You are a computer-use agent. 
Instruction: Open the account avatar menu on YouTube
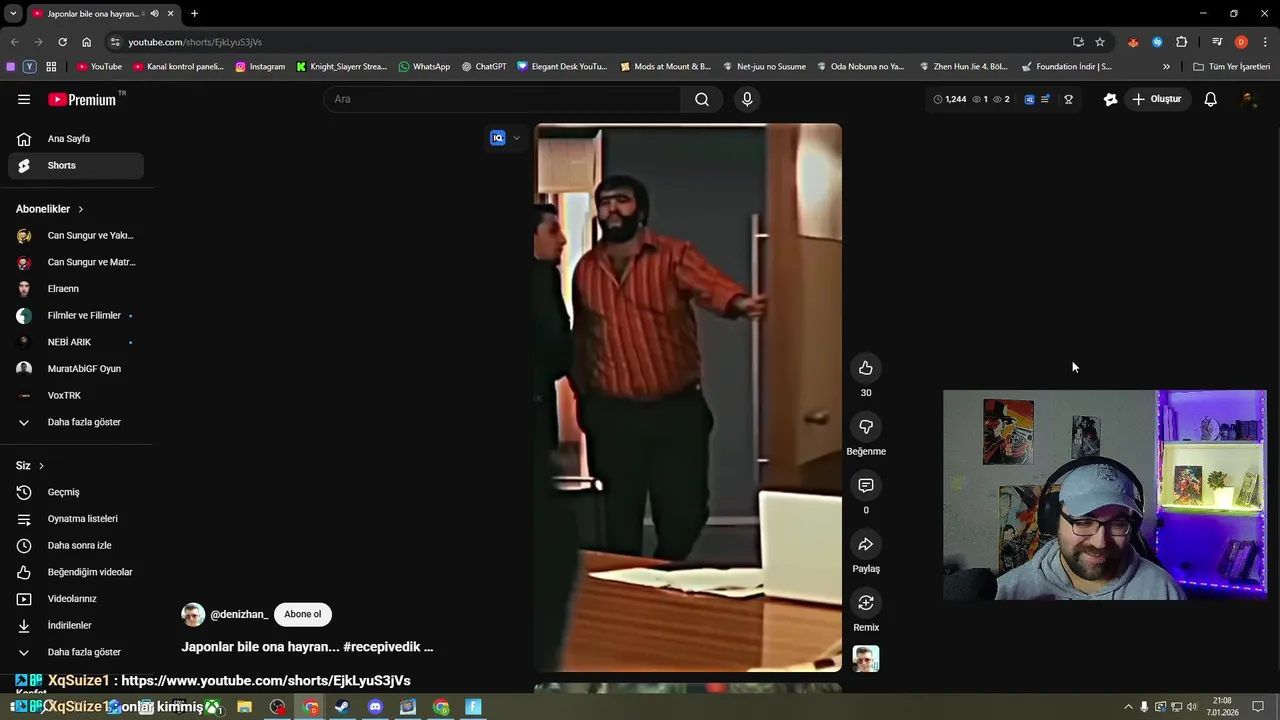click(1248, 99)
